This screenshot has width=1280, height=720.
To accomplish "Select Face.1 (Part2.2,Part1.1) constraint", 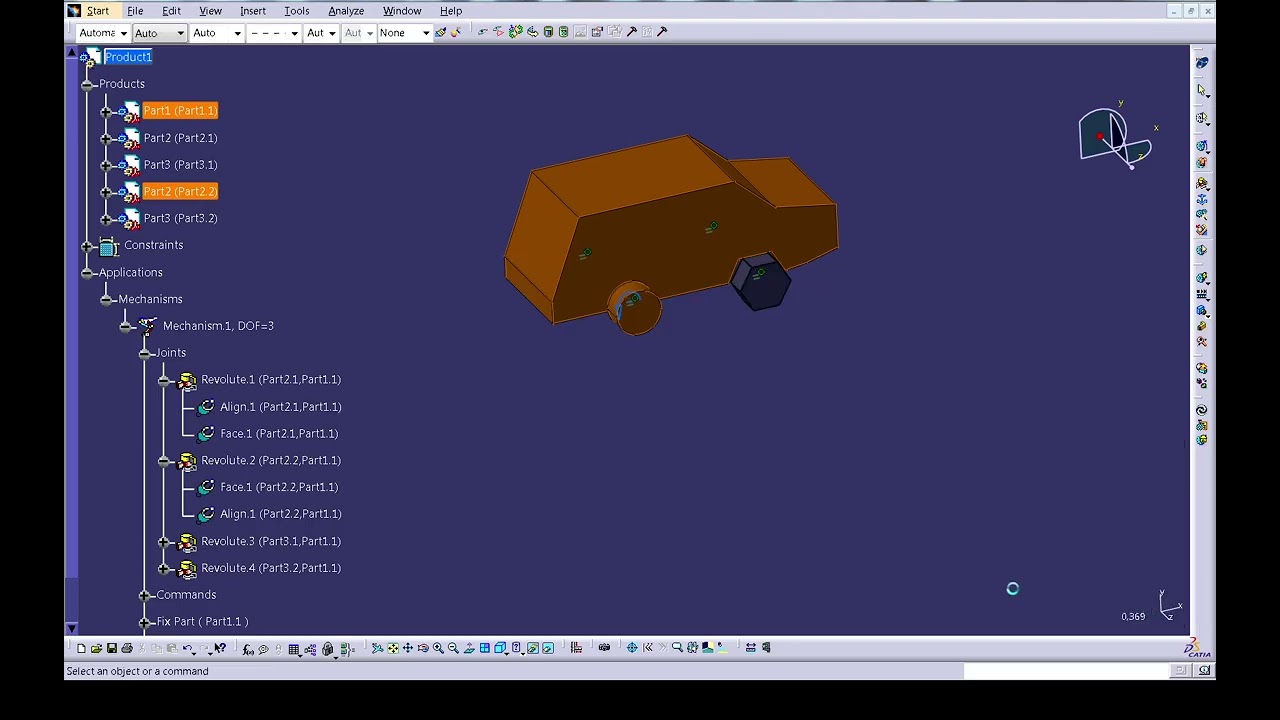I will coord(279,487).
